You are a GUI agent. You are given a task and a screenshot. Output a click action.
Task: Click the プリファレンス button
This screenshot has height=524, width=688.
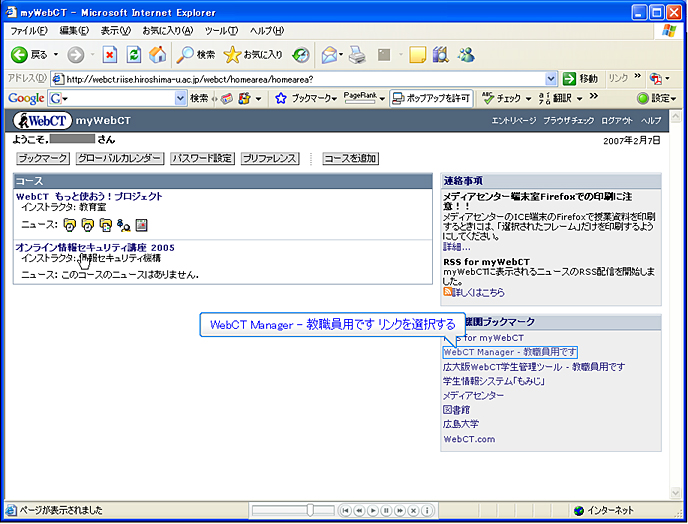click(x=270, y=158)
